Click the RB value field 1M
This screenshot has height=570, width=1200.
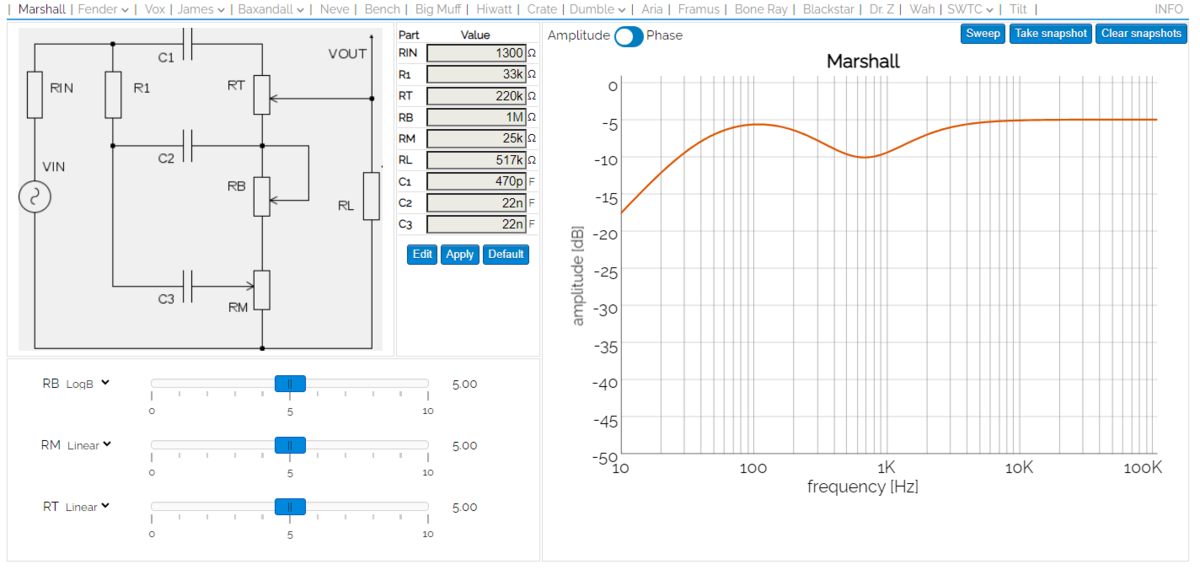(476, 117)
